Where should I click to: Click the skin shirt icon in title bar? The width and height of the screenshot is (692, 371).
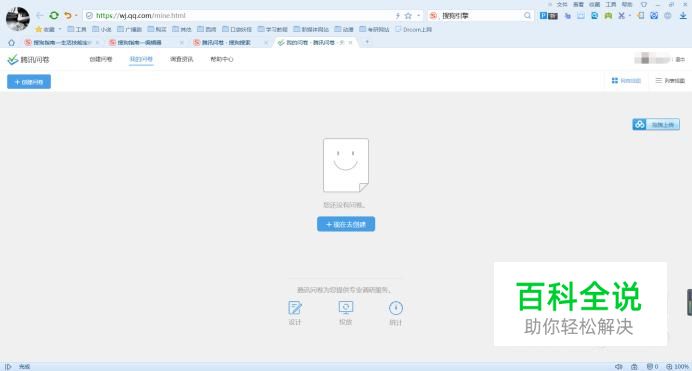click(644, 4)
